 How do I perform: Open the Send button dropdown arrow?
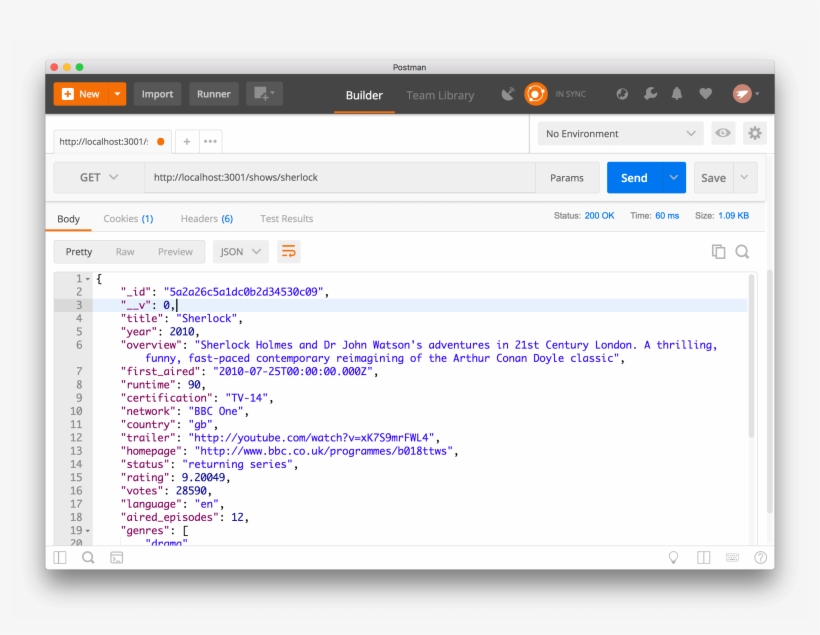point(674,178)
